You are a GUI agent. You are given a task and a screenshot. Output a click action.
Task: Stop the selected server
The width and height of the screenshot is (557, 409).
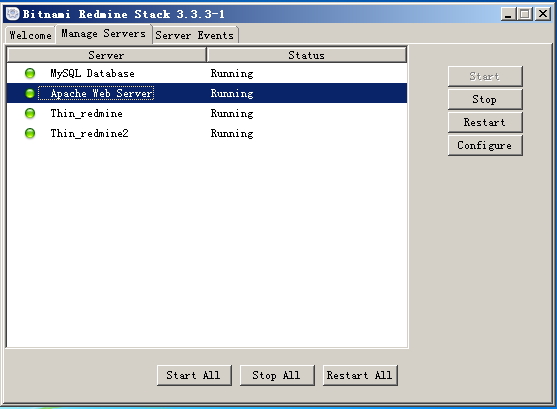[485, 99]
